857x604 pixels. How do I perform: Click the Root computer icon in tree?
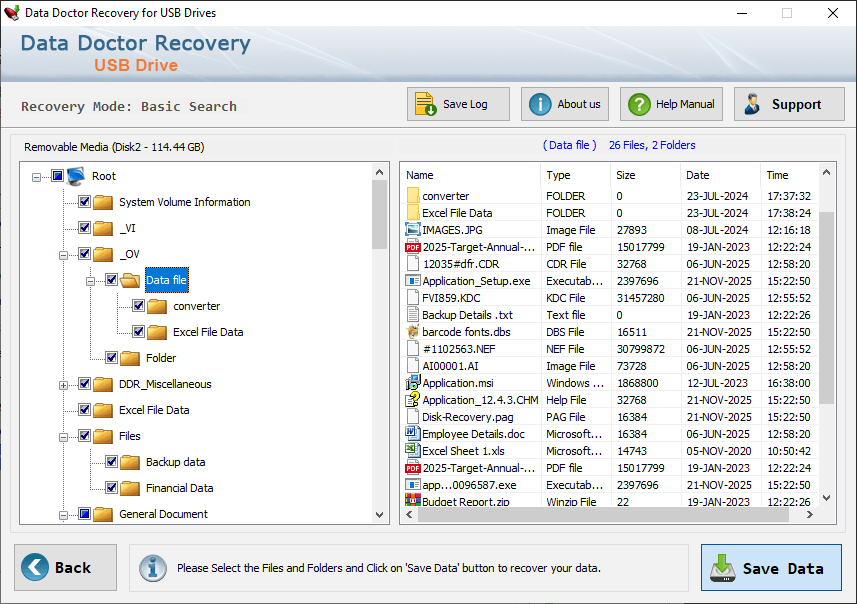pyautogui.click(x=76, y=176)
